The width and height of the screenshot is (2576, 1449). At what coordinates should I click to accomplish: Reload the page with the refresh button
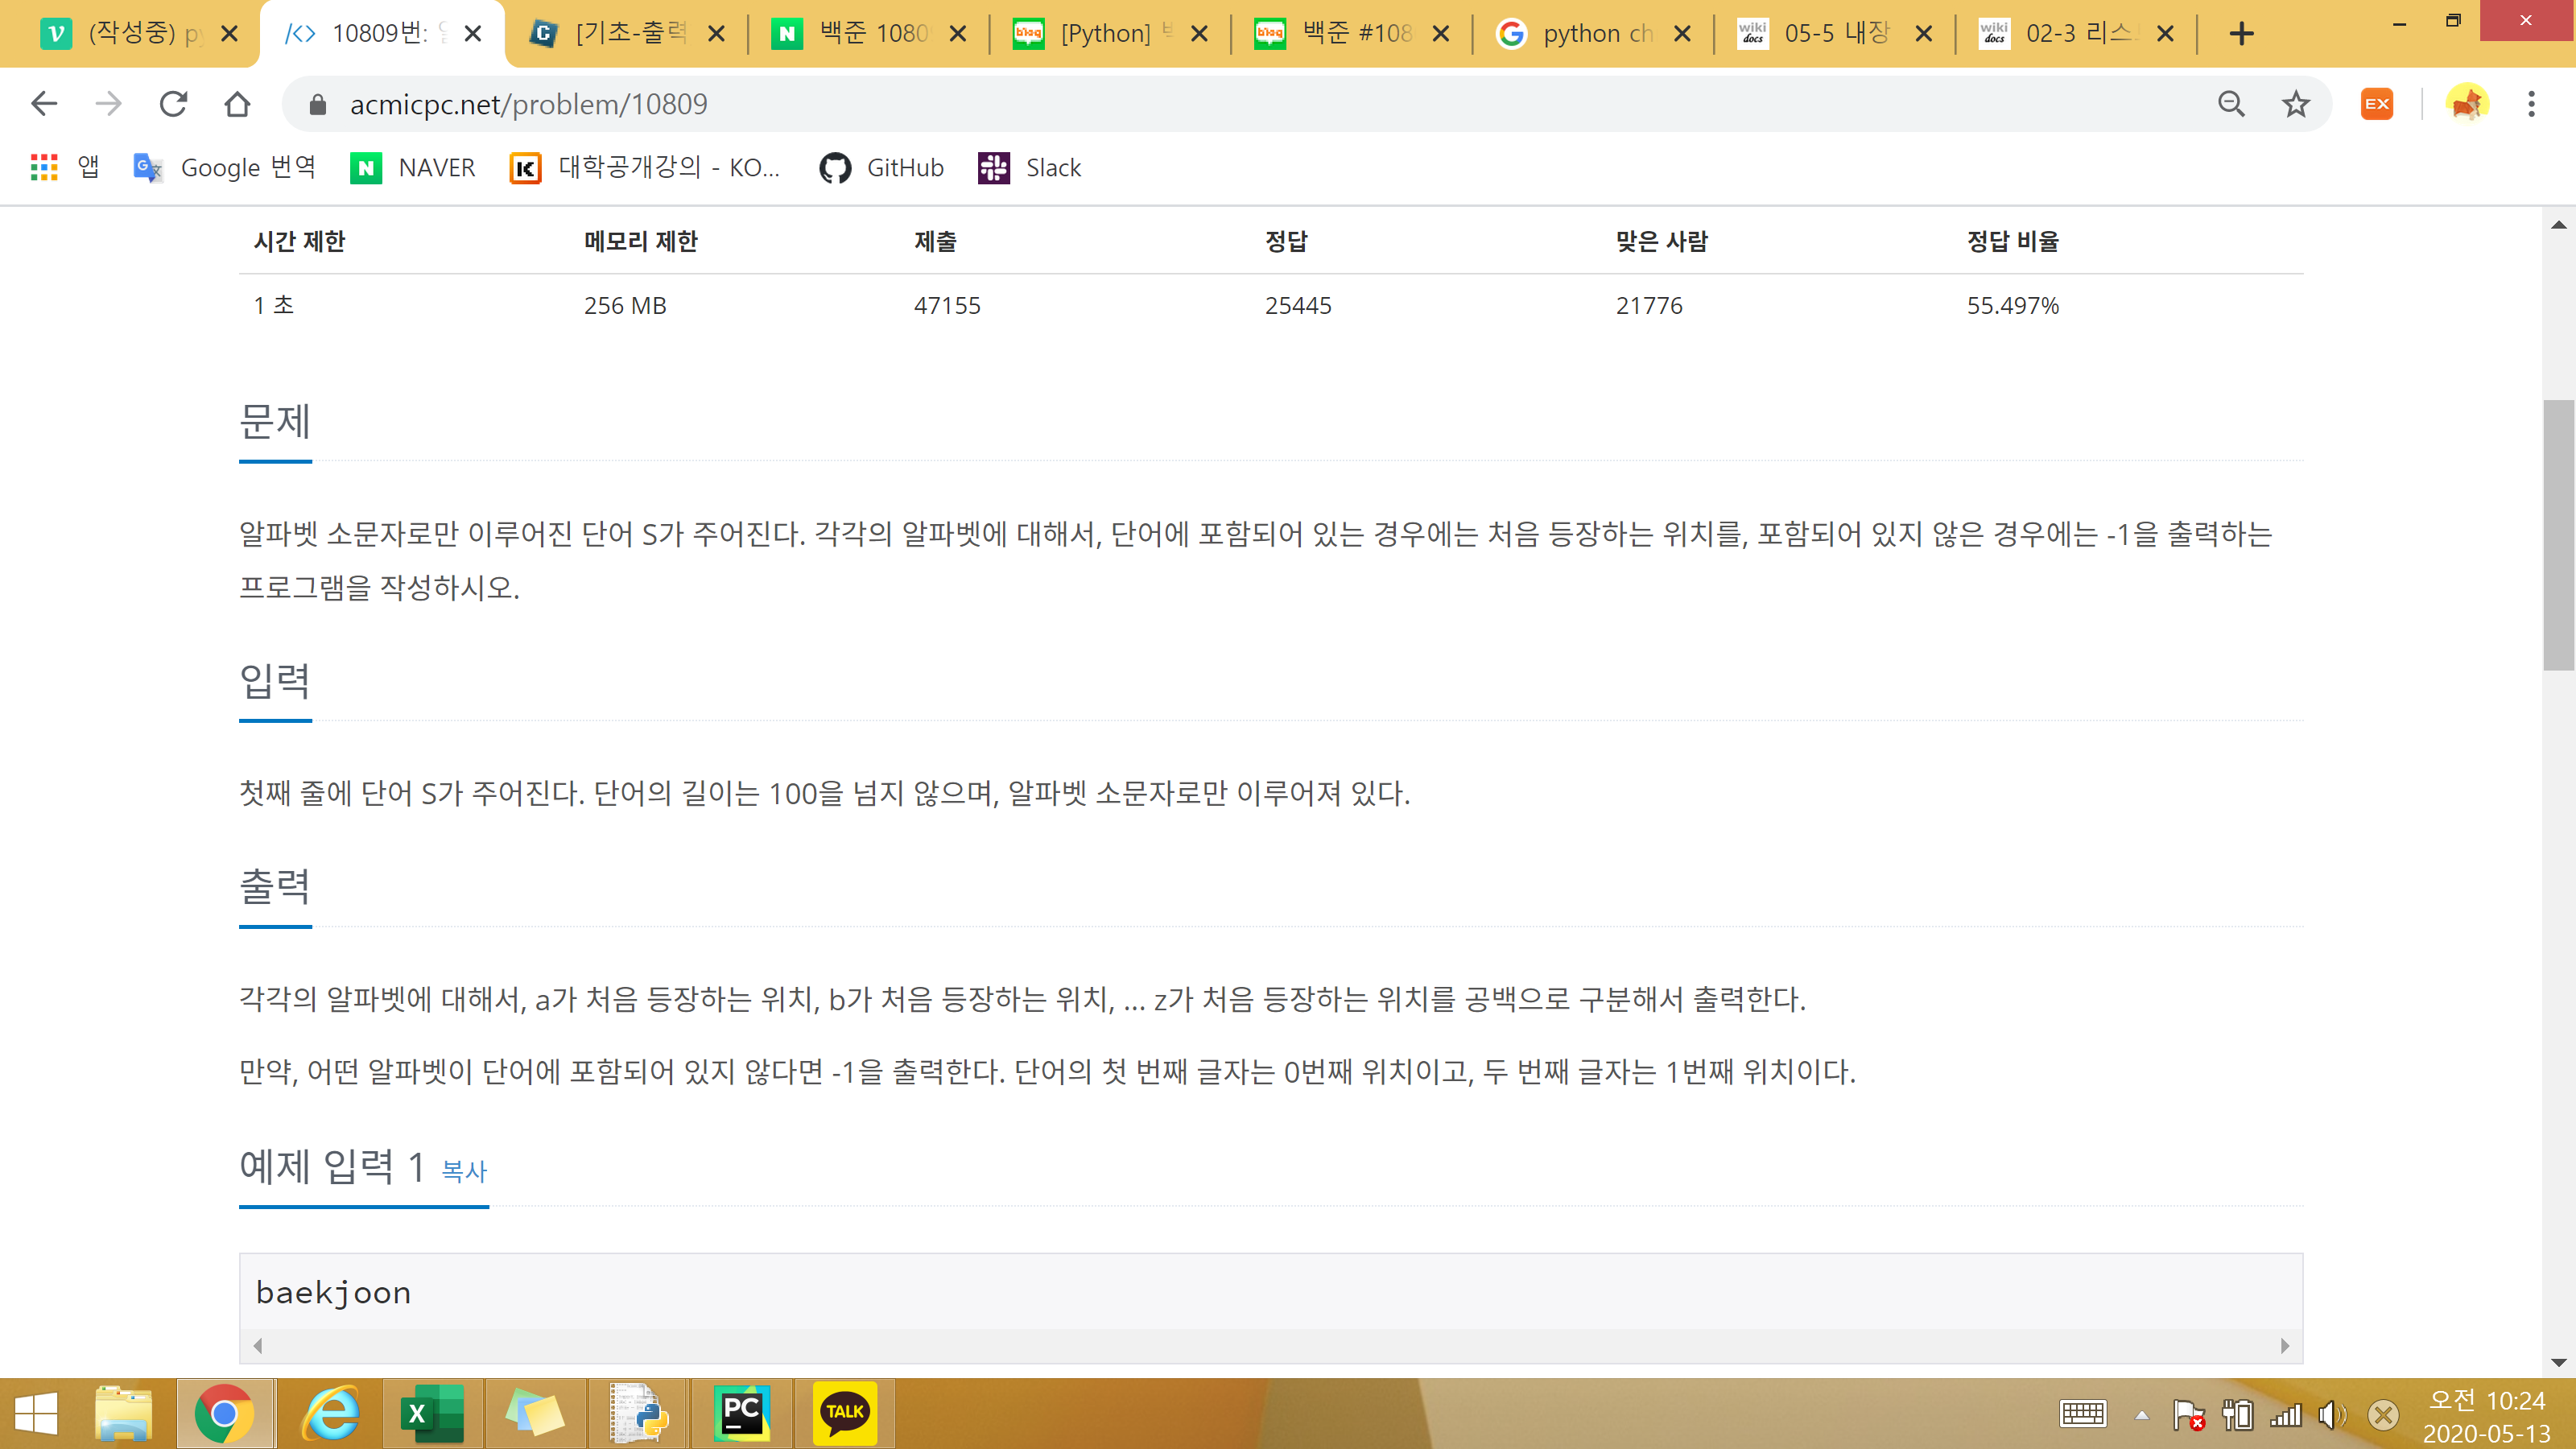172,103
